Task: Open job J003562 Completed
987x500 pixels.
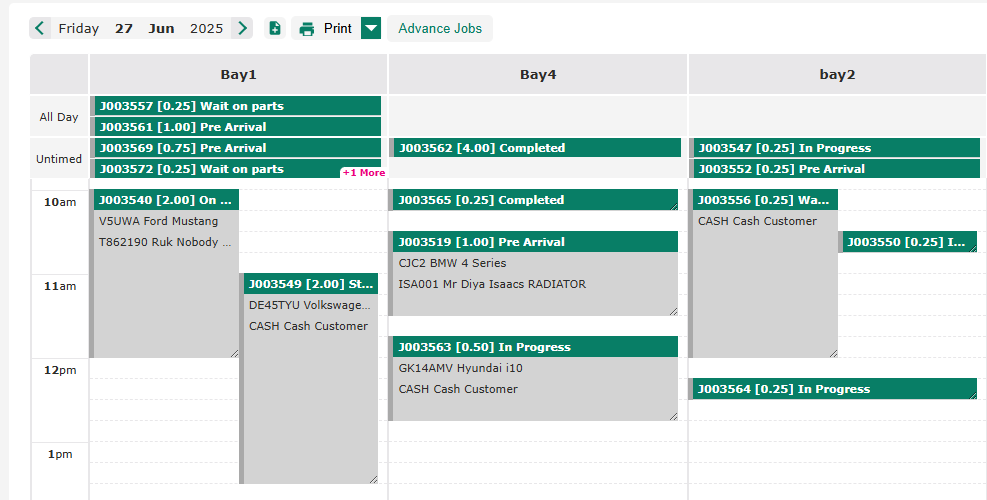Action: 535,148
